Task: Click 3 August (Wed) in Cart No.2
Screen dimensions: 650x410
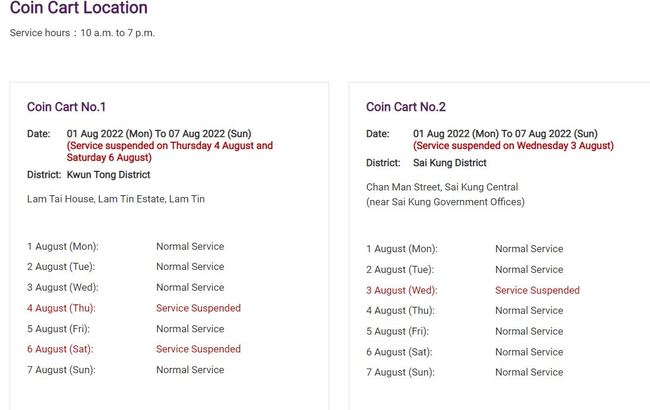Action: (x=401, y=290)
